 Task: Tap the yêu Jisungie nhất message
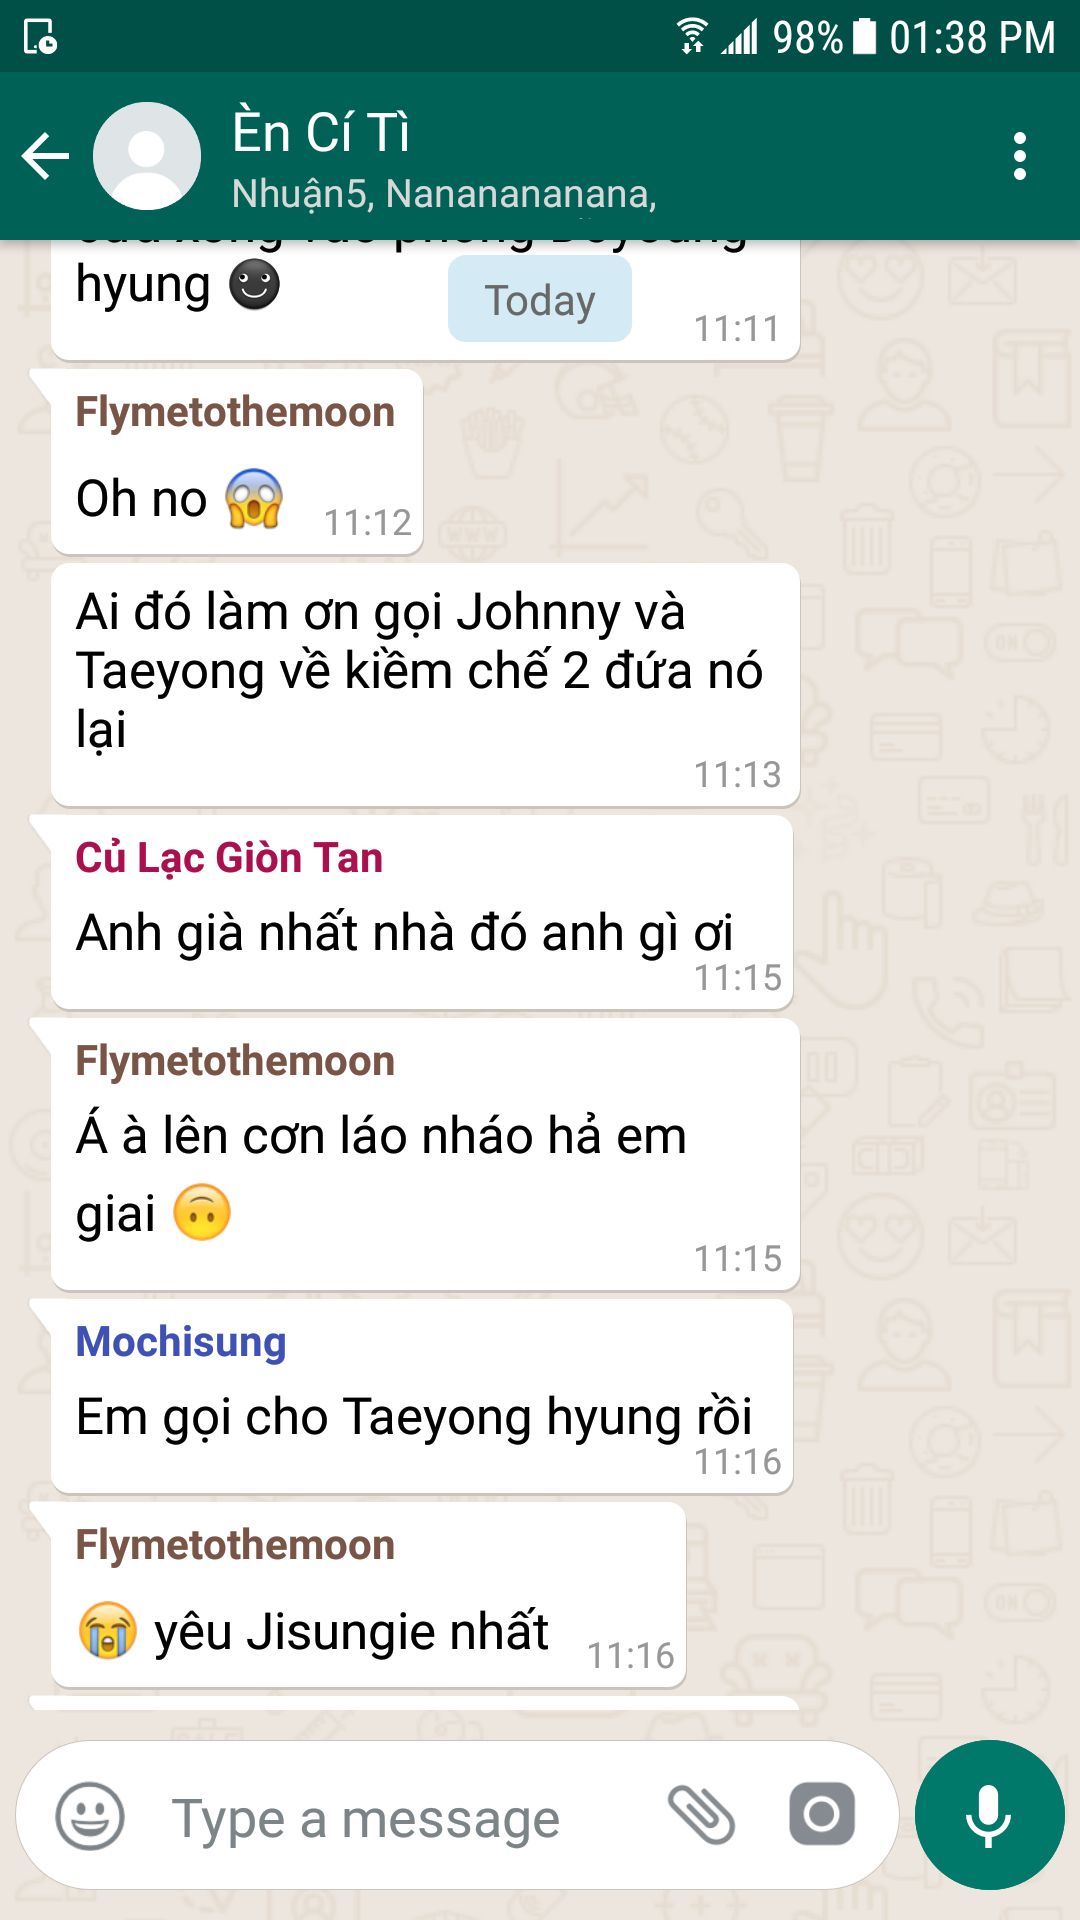pyautogui.click(x=368, y=1595)
